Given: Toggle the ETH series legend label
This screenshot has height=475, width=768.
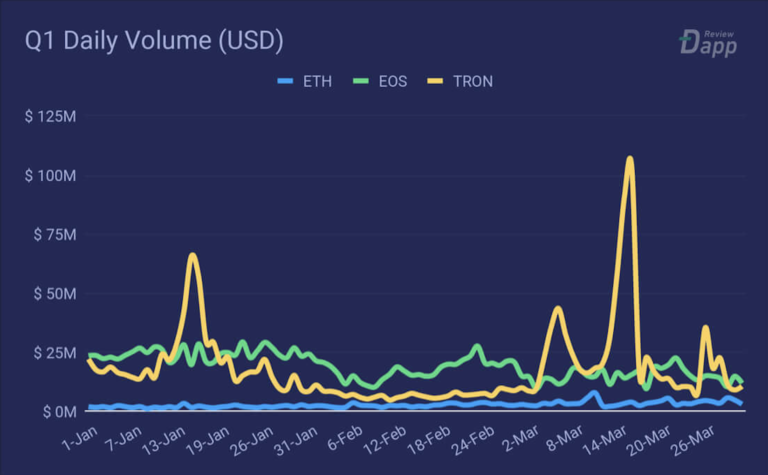Looking at the screenshot, I should pyautogui.click(x=316, y=81).
